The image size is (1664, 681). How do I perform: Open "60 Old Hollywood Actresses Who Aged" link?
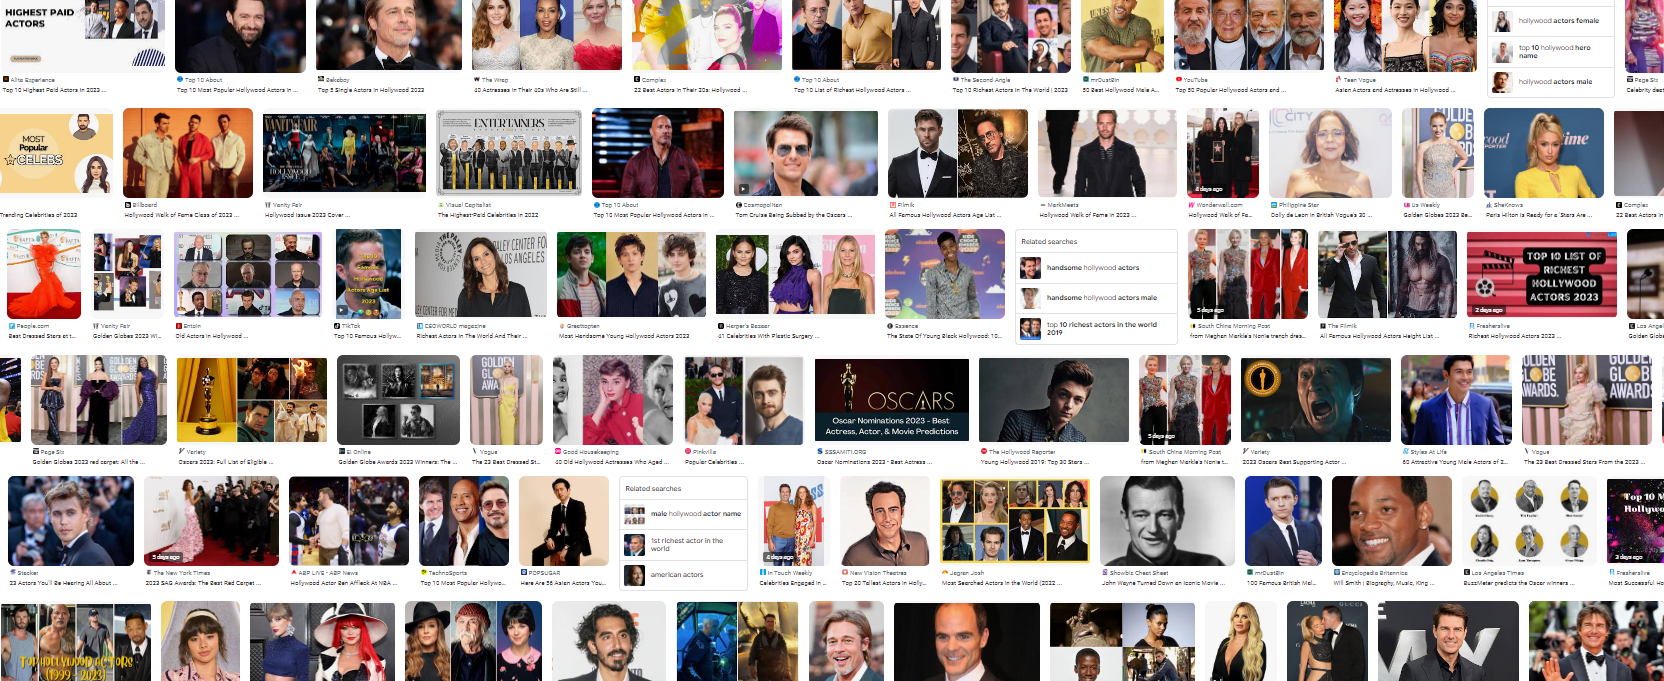(x=614, y=462)
